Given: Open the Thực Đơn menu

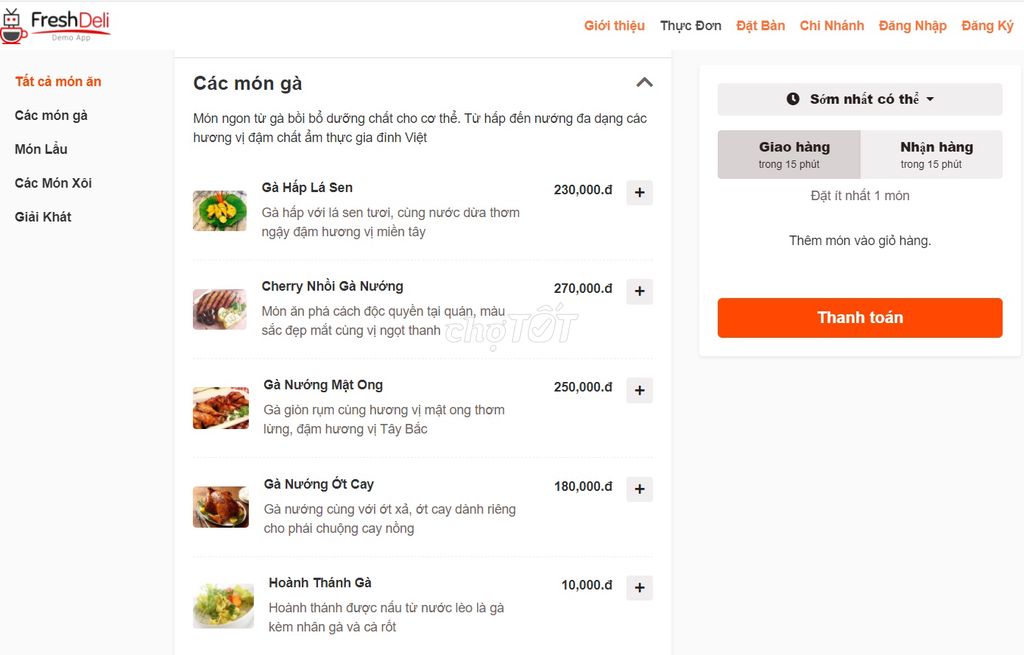Looking at the screenshot, I should coord(690,25).
